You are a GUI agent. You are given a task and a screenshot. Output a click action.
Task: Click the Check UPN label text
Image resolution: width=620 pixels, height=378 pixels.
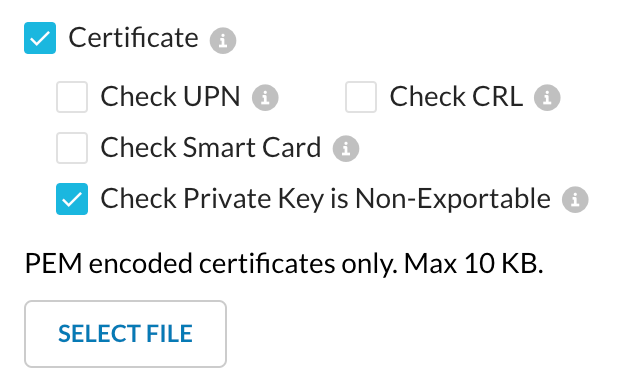170,97
